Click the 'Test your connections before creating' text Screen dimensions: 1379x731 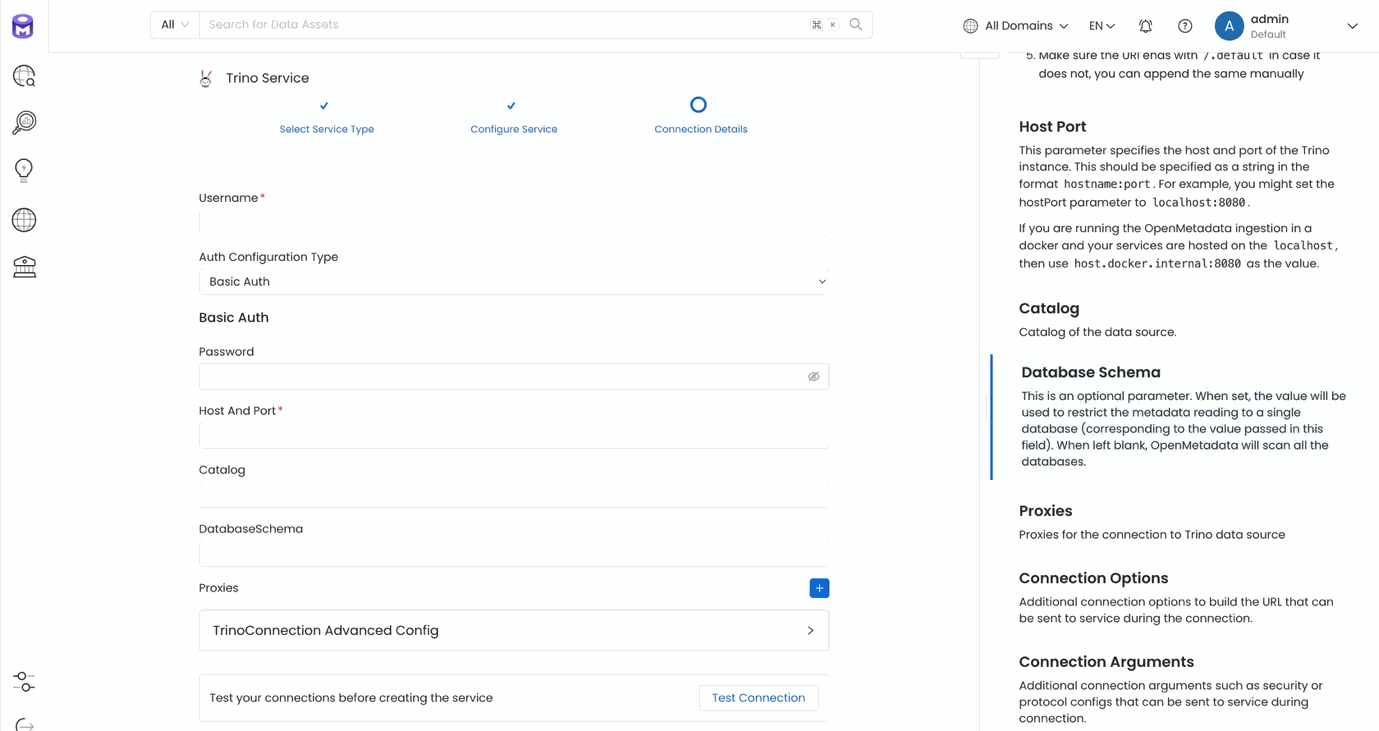(351, 698)
